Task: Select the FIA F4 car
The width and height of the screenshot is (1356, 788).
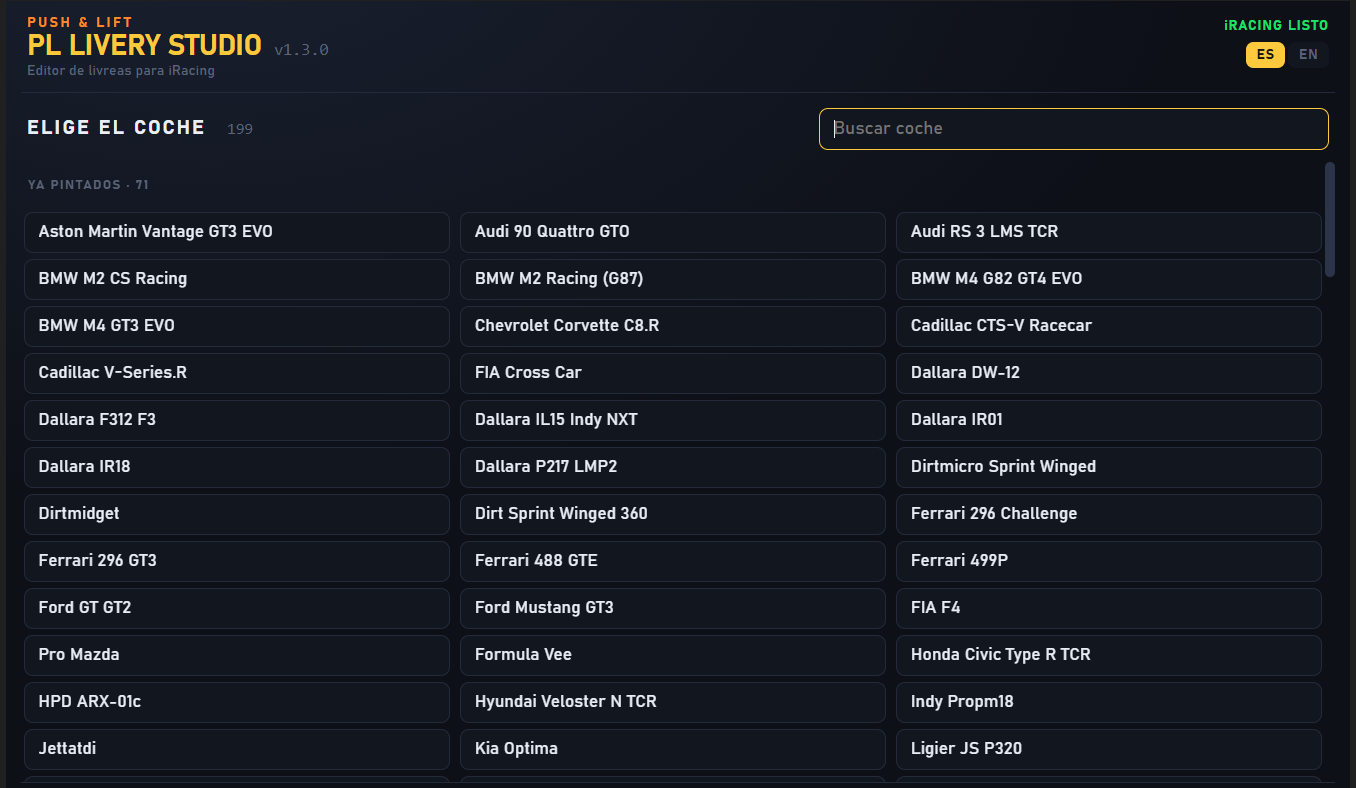Action: click(1109, 608)
